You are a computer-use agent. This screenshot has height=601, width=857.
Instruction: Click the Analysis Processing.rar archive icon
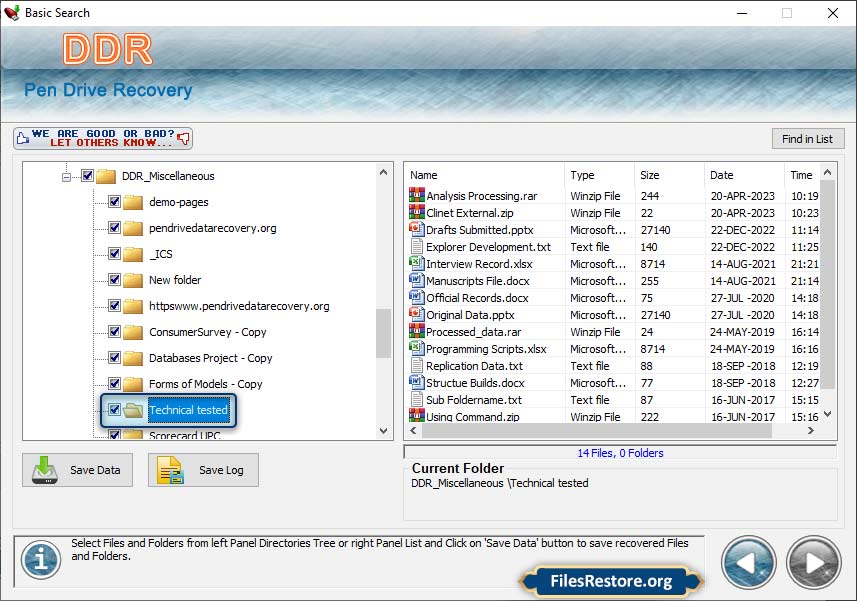coord(416,195)
